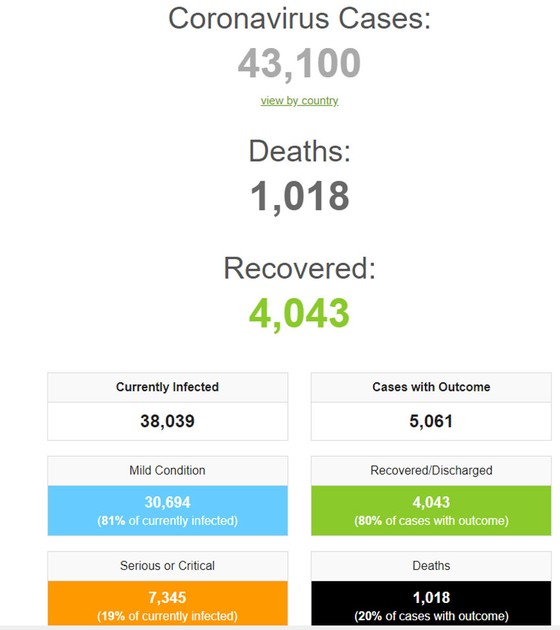
Task: Click the Deaths heading text
Action: point(300,151)
